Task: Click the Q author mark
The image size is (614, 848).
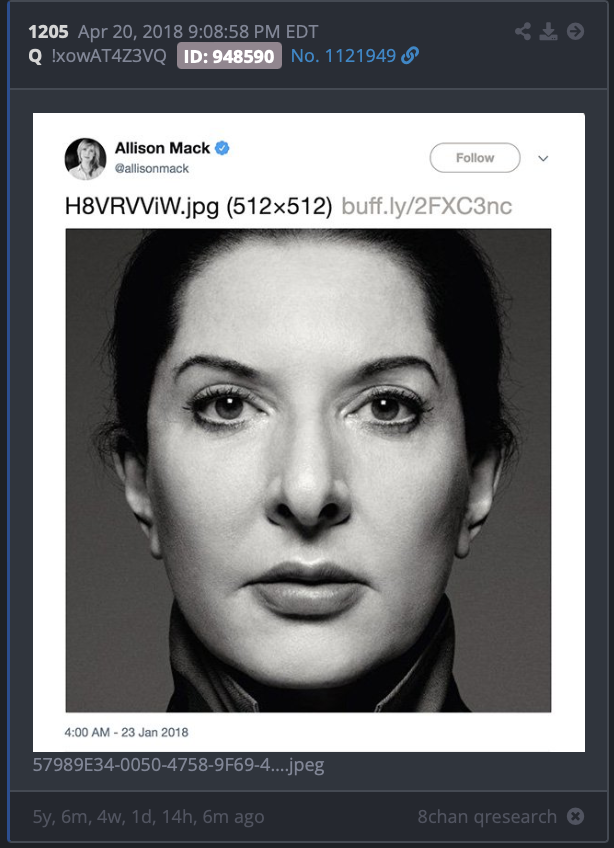Action: (x=35, y=56)
